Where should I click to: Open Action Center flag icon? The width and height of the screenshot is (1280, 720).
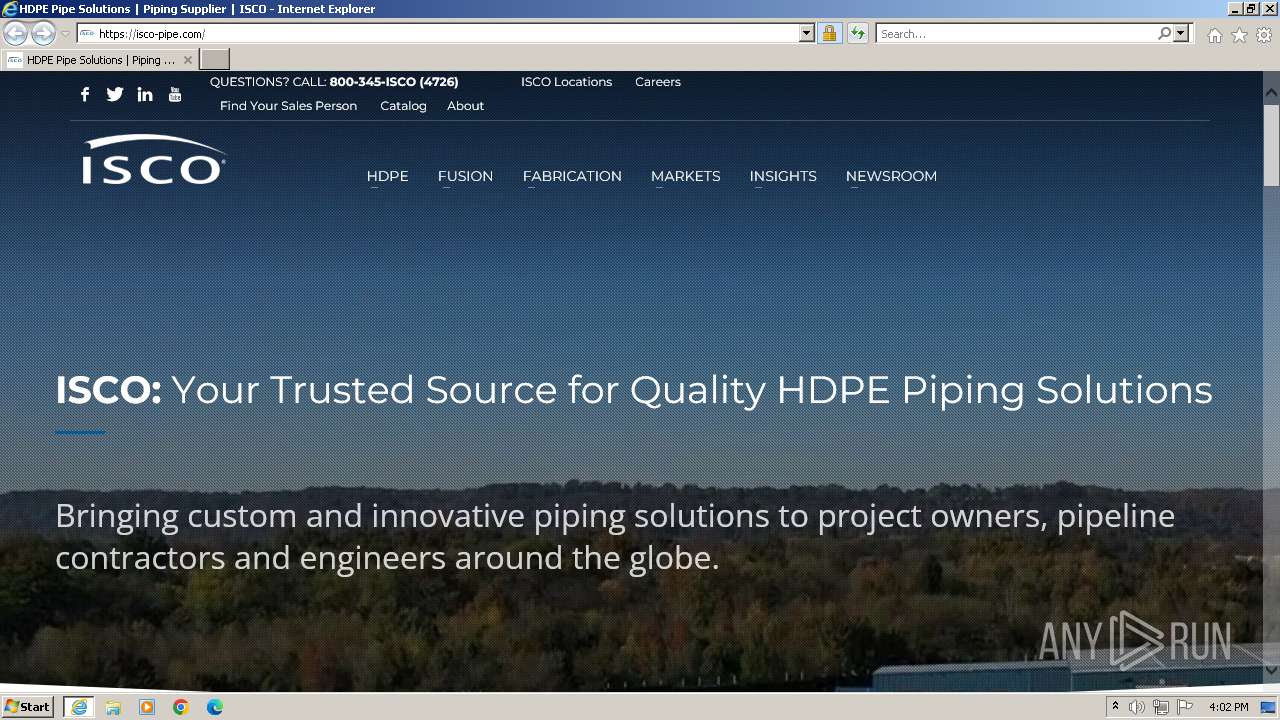(1185, 707)
